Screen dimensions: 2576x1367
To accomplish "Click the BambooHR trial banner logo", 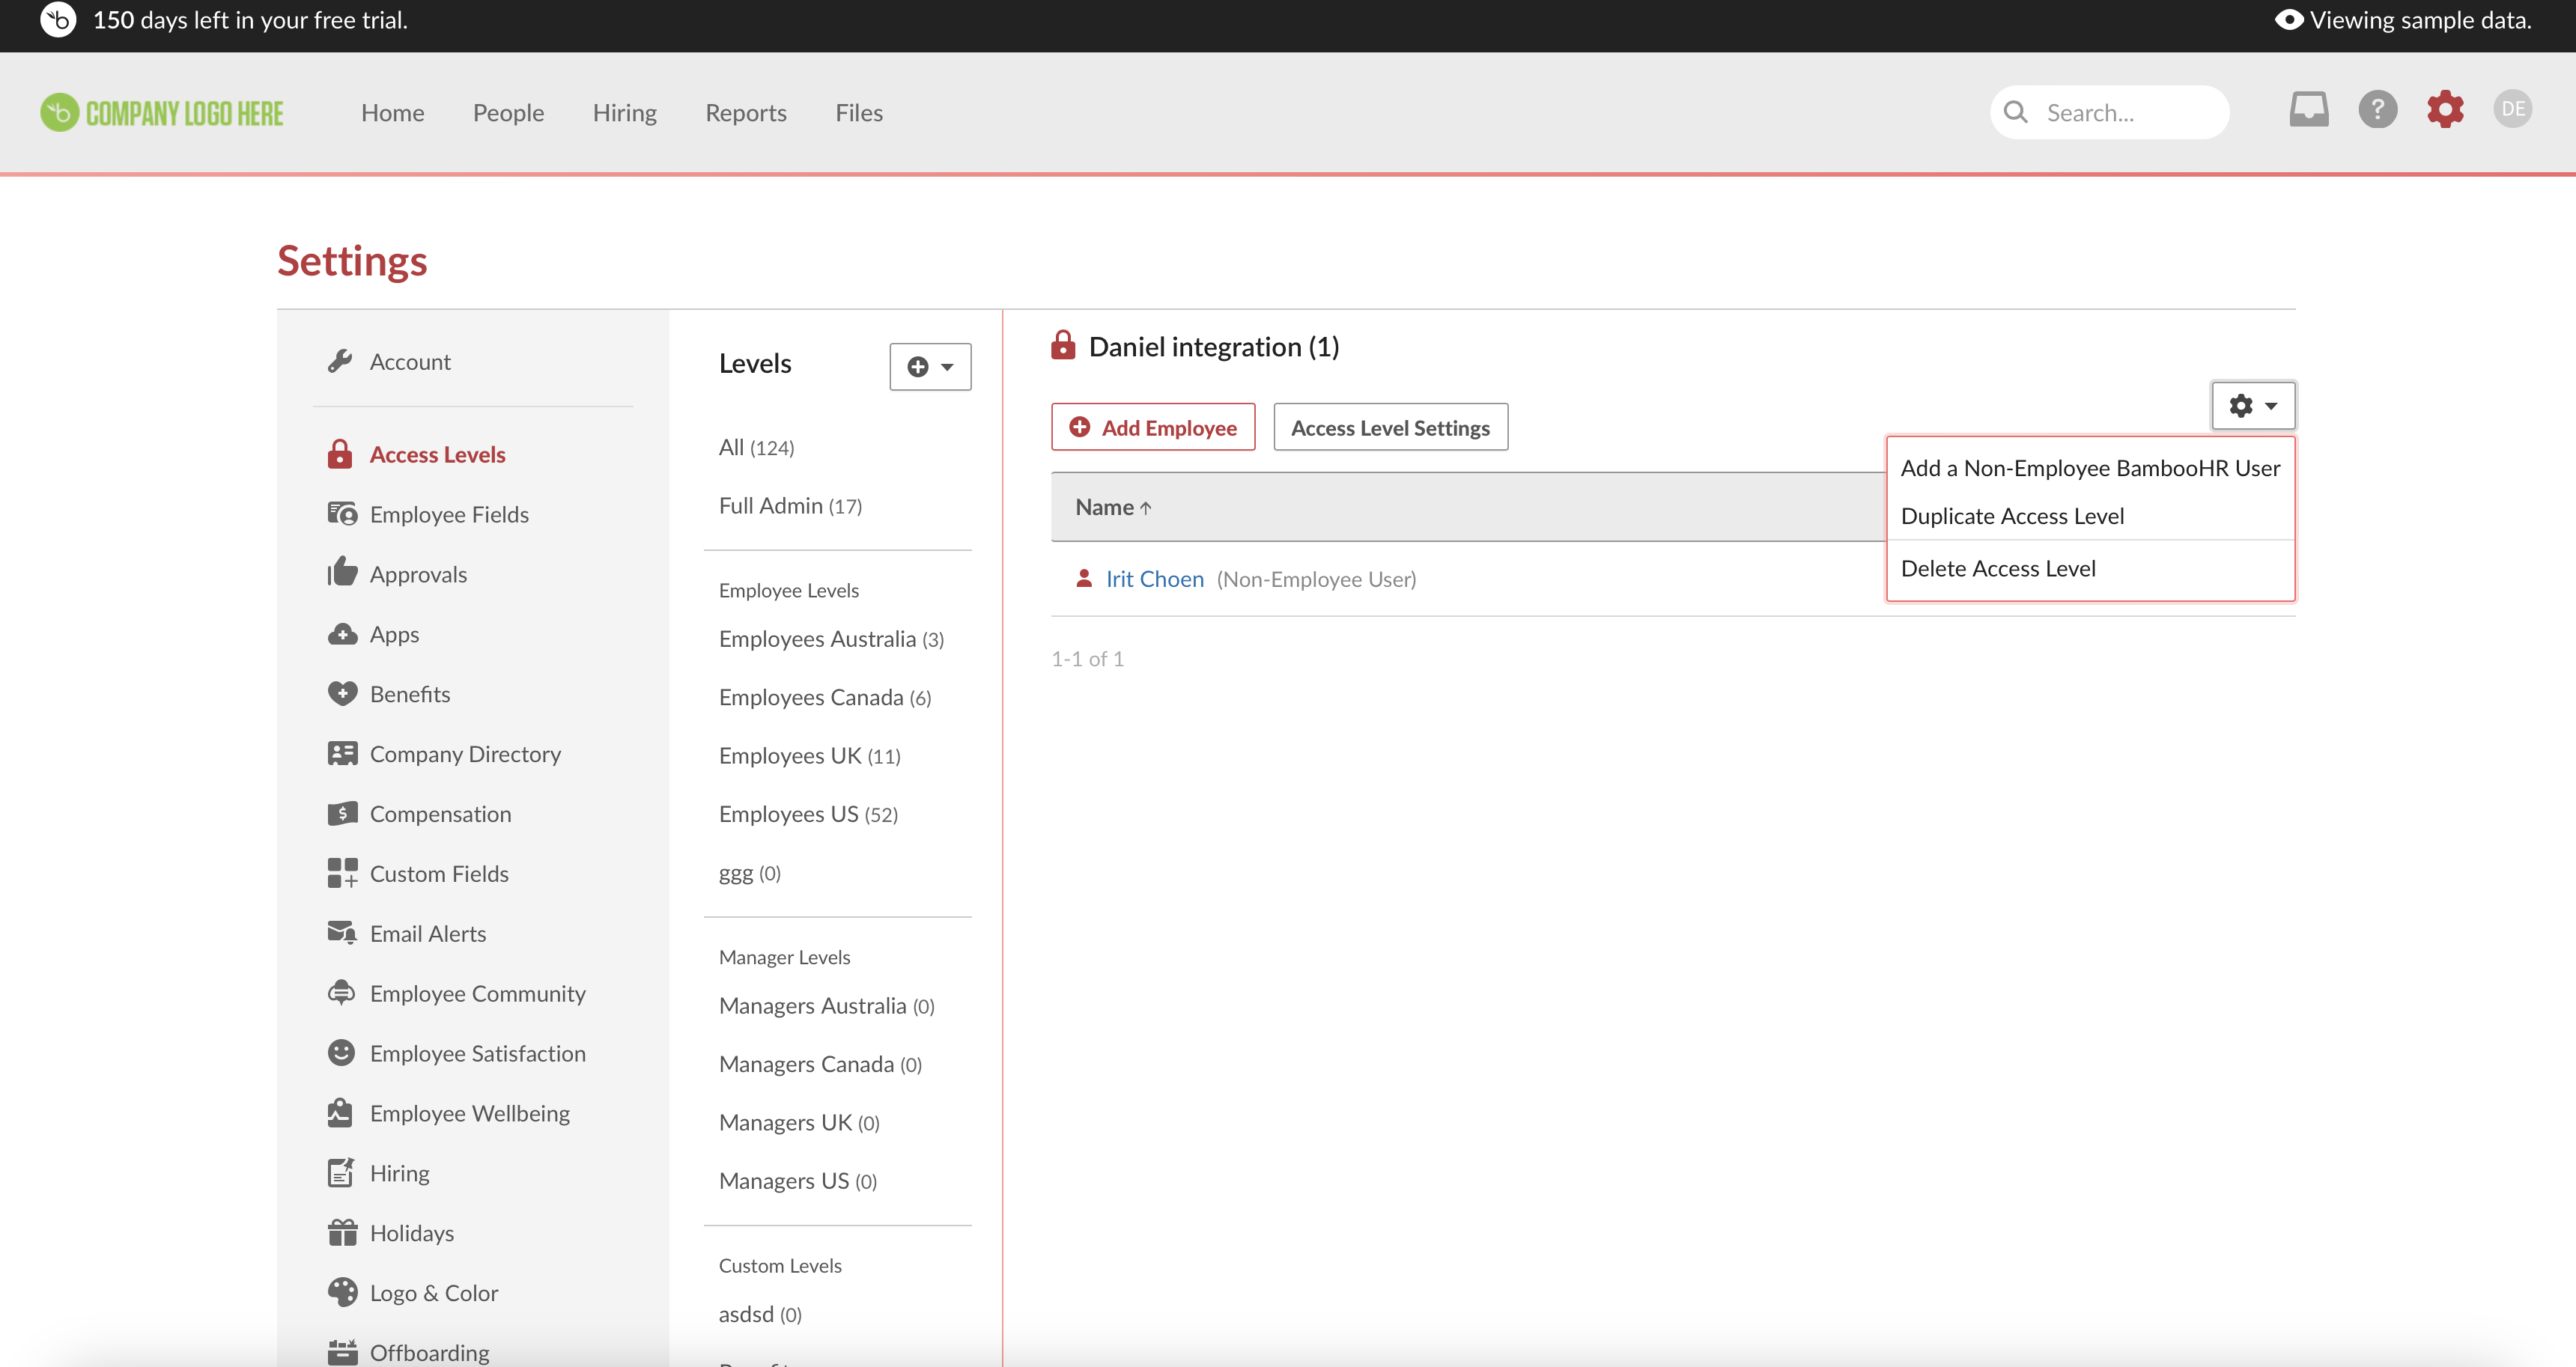I will (58, 20).
